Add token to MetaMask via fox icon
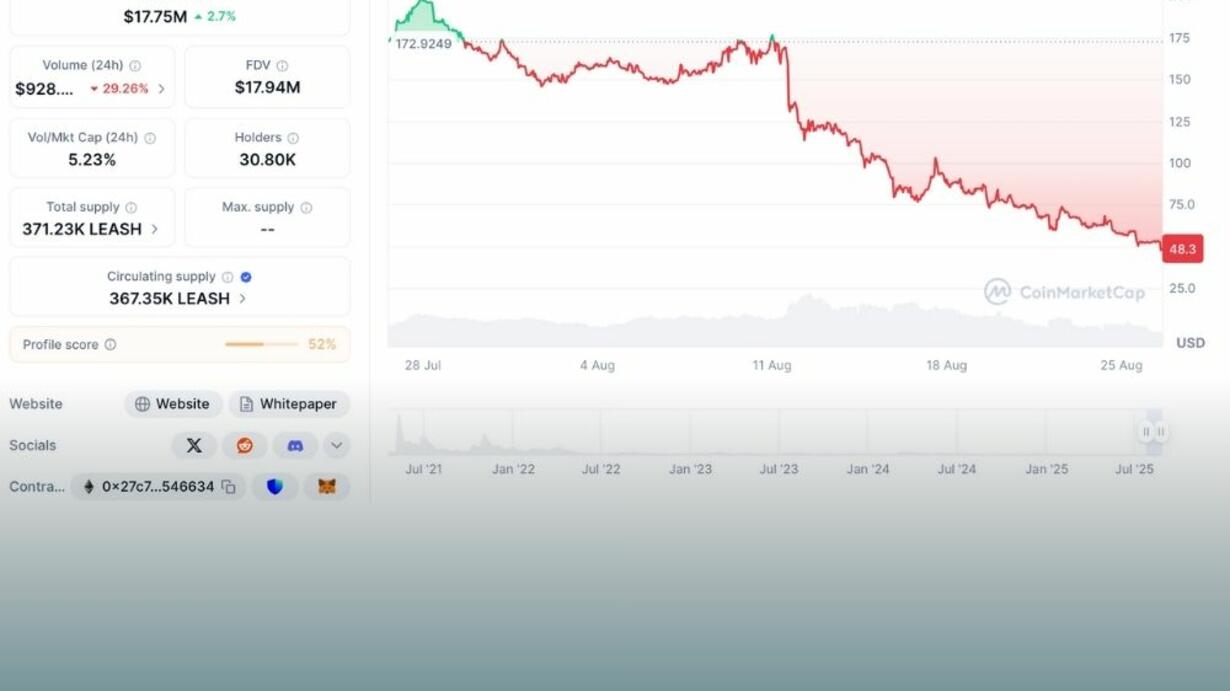 tap(327, 487)
